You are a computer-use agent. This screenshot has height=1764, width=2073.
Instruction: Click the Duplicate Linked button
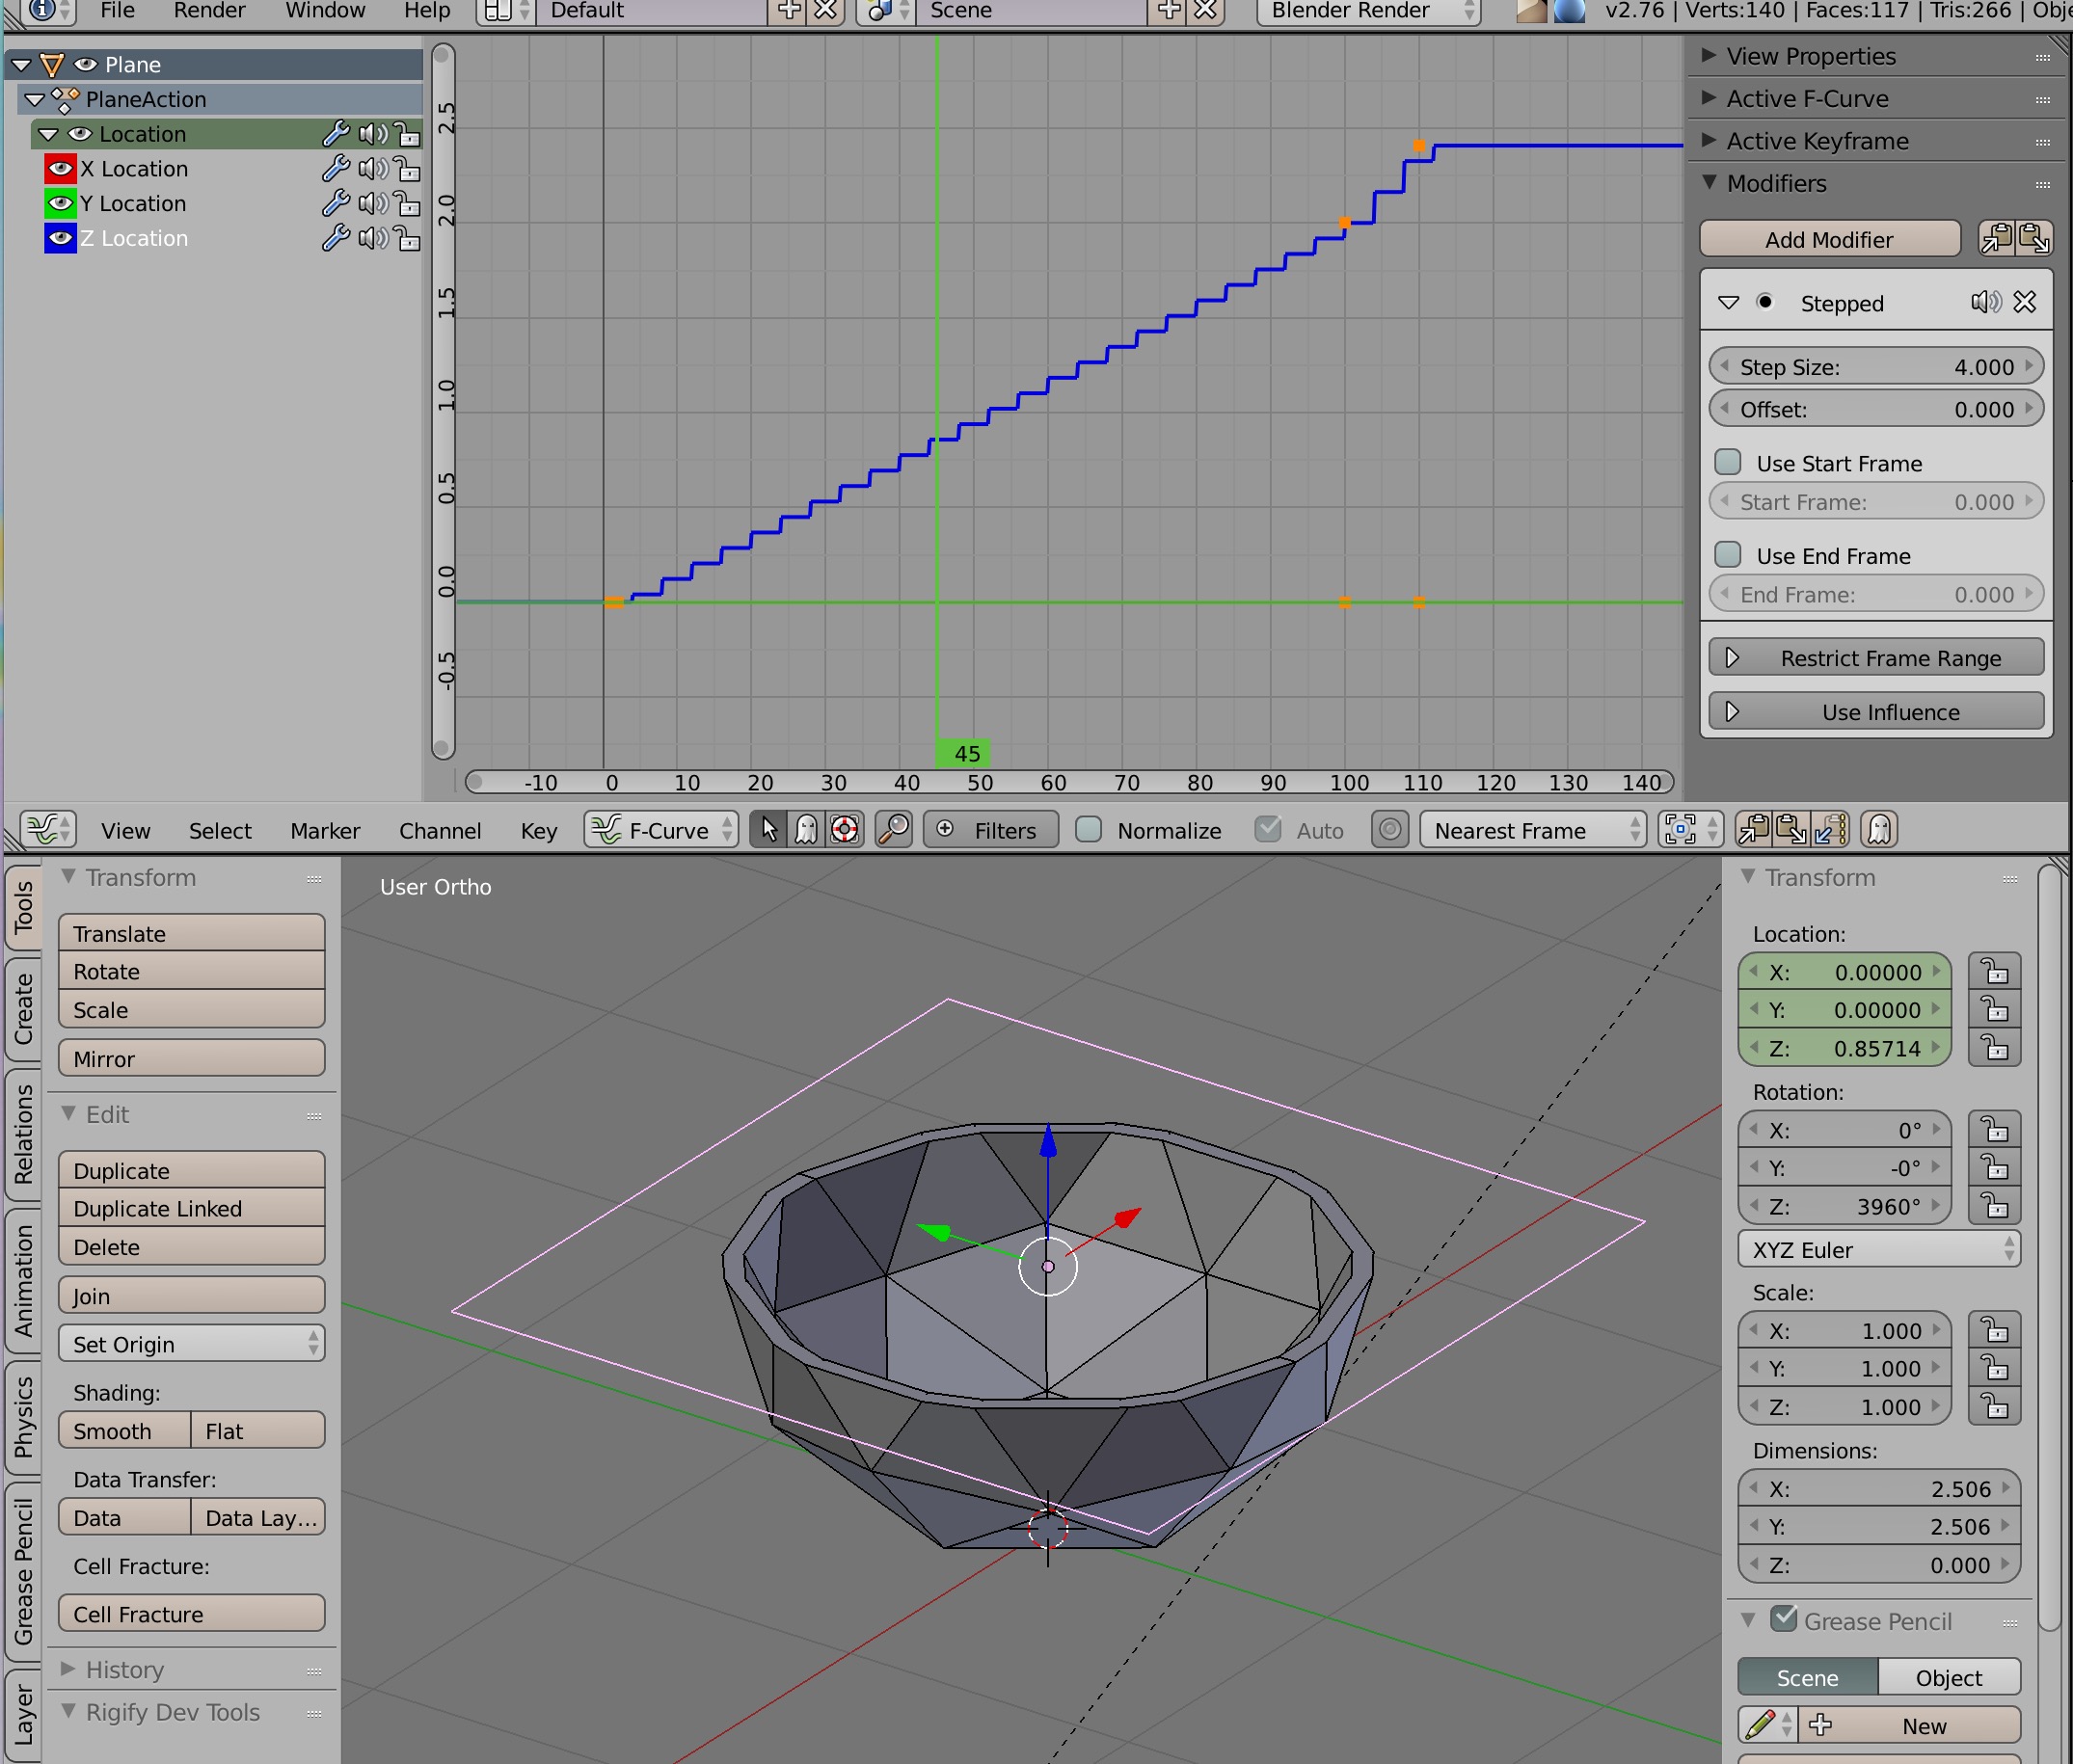191,1208
